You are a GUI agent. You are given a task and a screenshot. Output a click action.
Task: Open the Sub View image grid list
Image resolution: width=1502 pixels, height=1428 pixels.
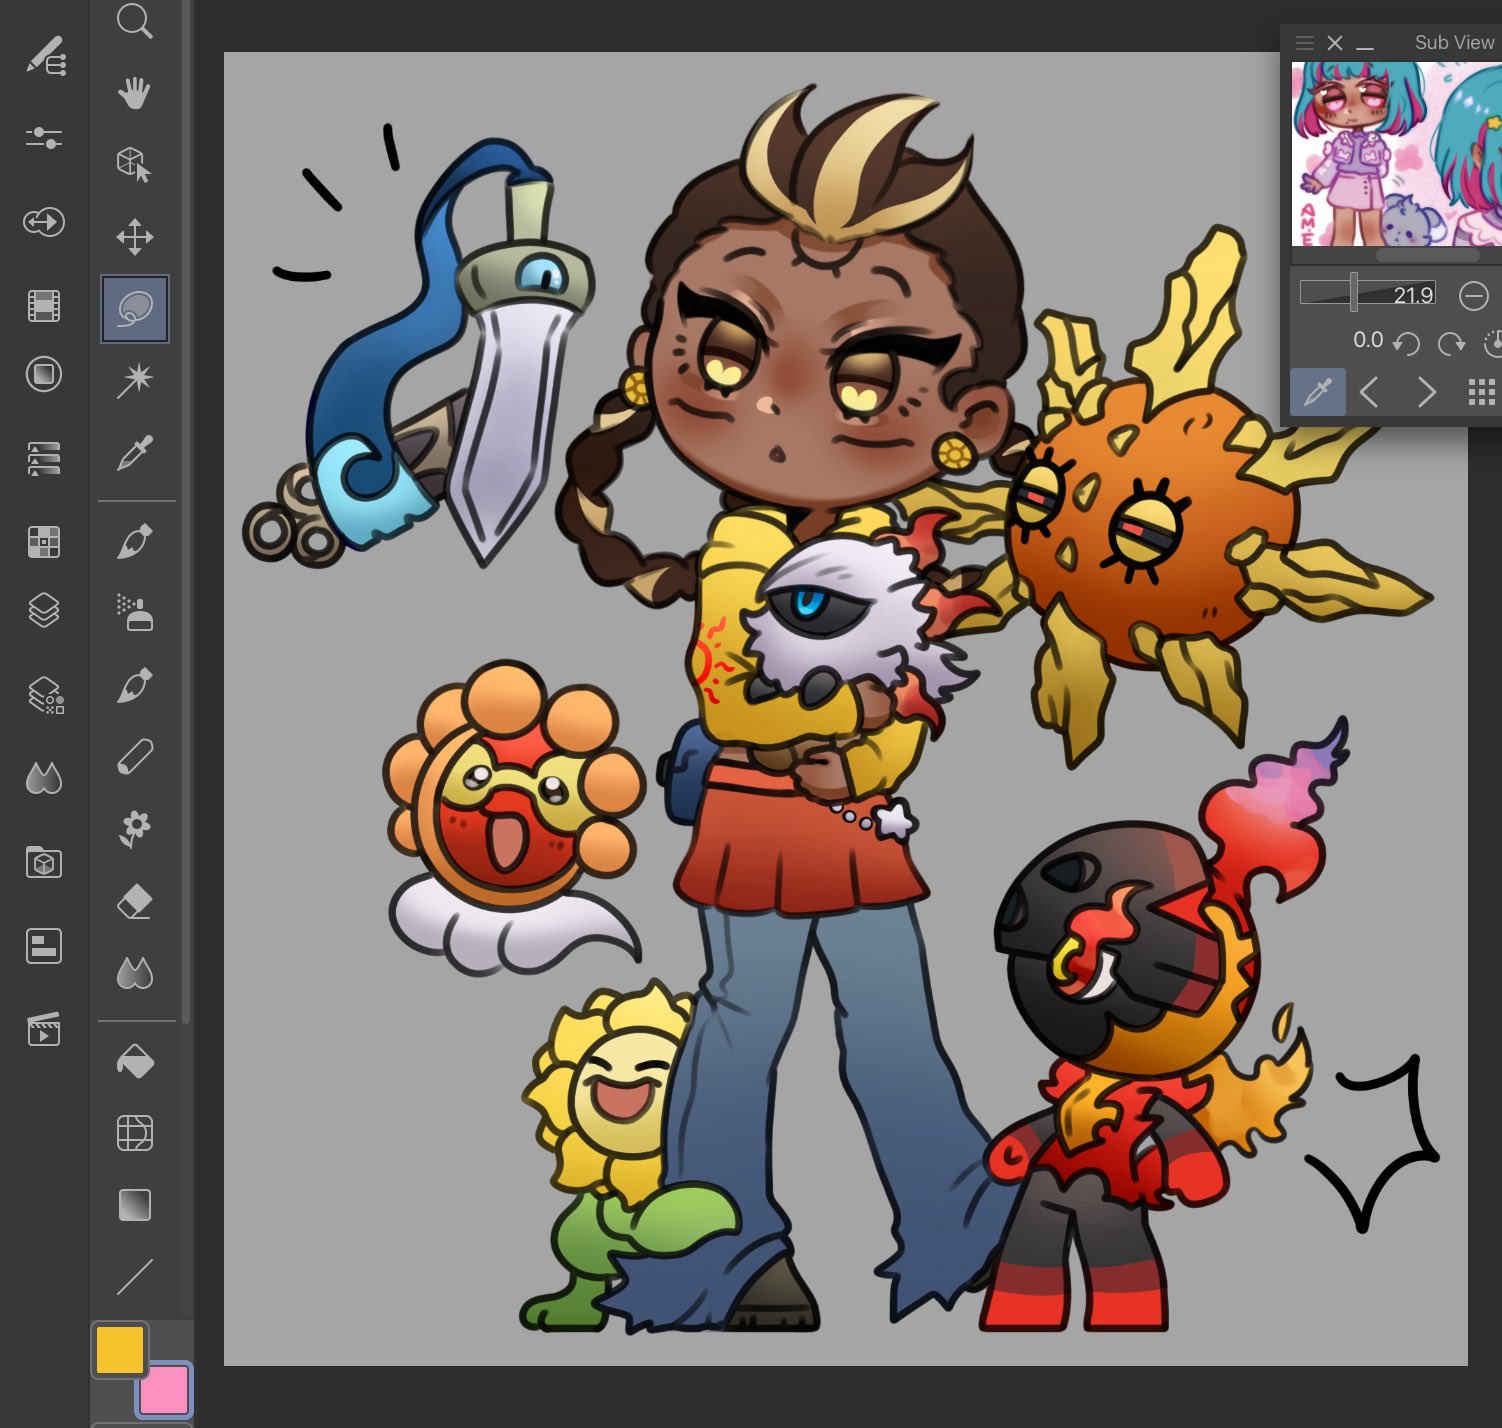(1481, 392)
